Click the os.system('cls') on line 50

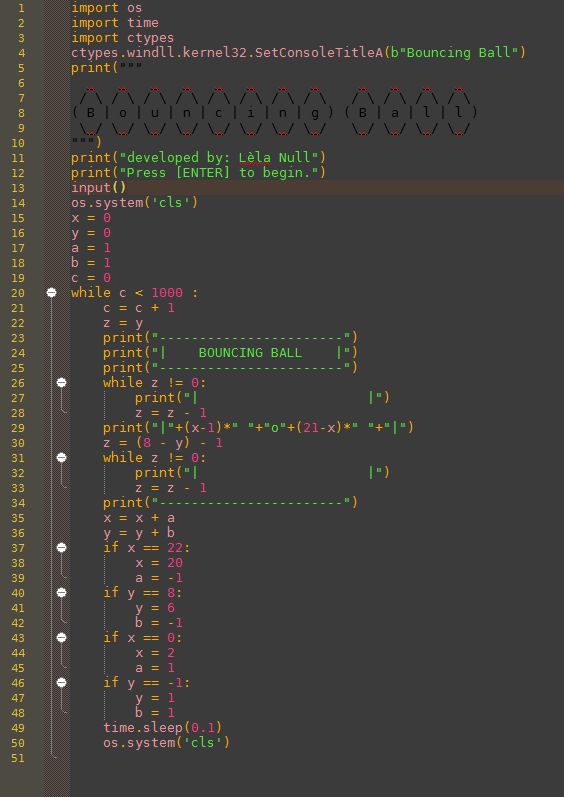(167, 743)
